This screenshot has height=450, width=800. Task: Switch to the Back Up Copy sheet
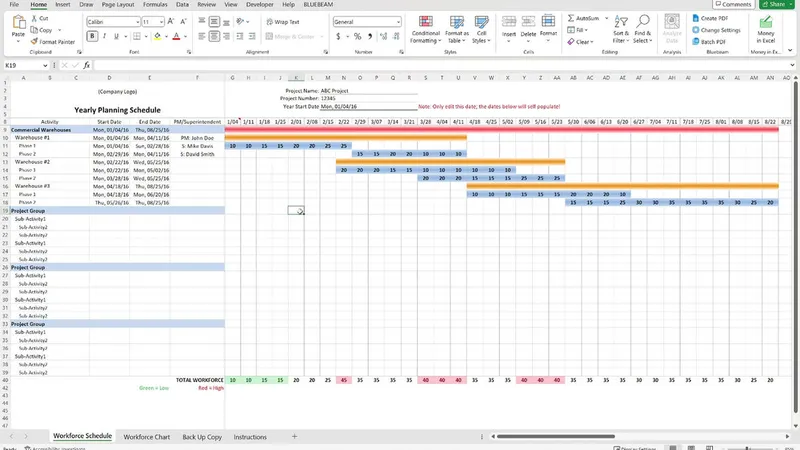pyautogui.click(x=202, y=437)
